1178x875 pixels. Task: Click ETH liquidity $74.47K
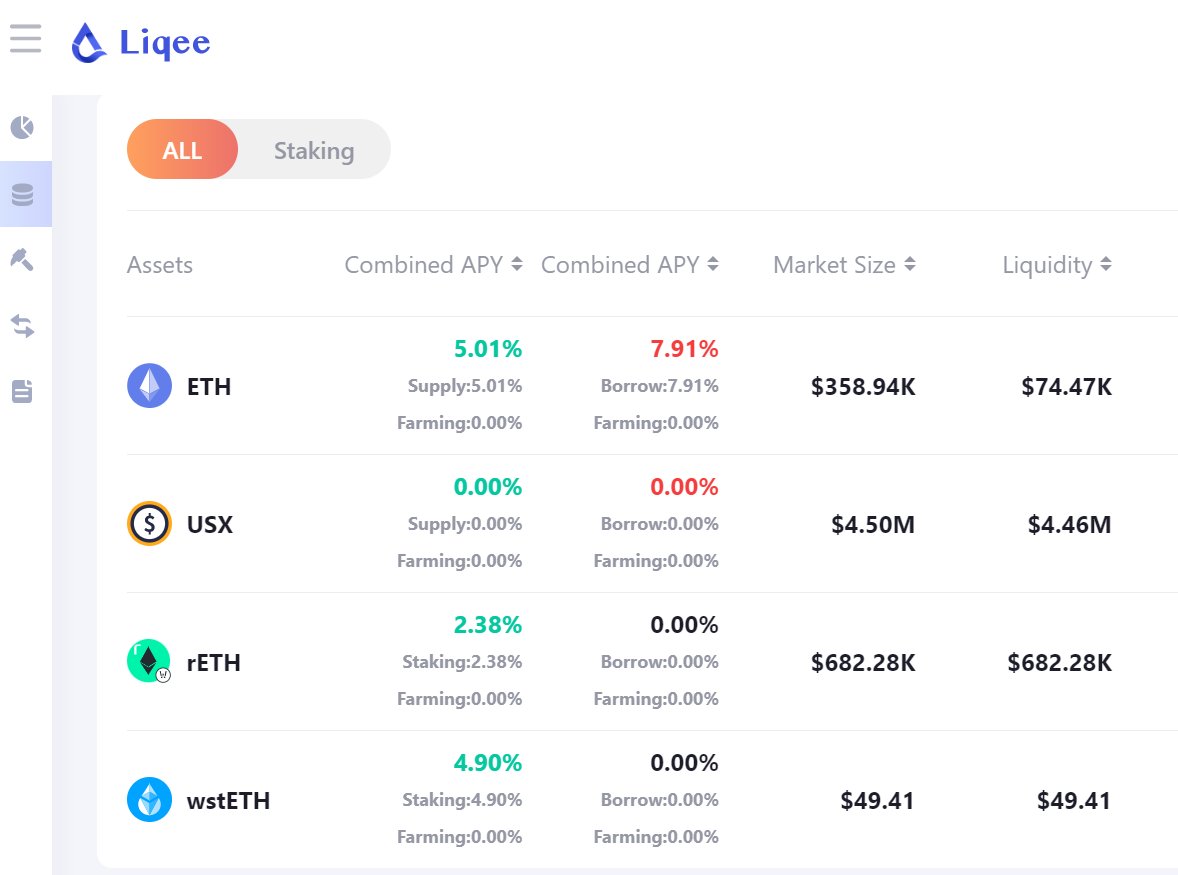point(1067,387)
